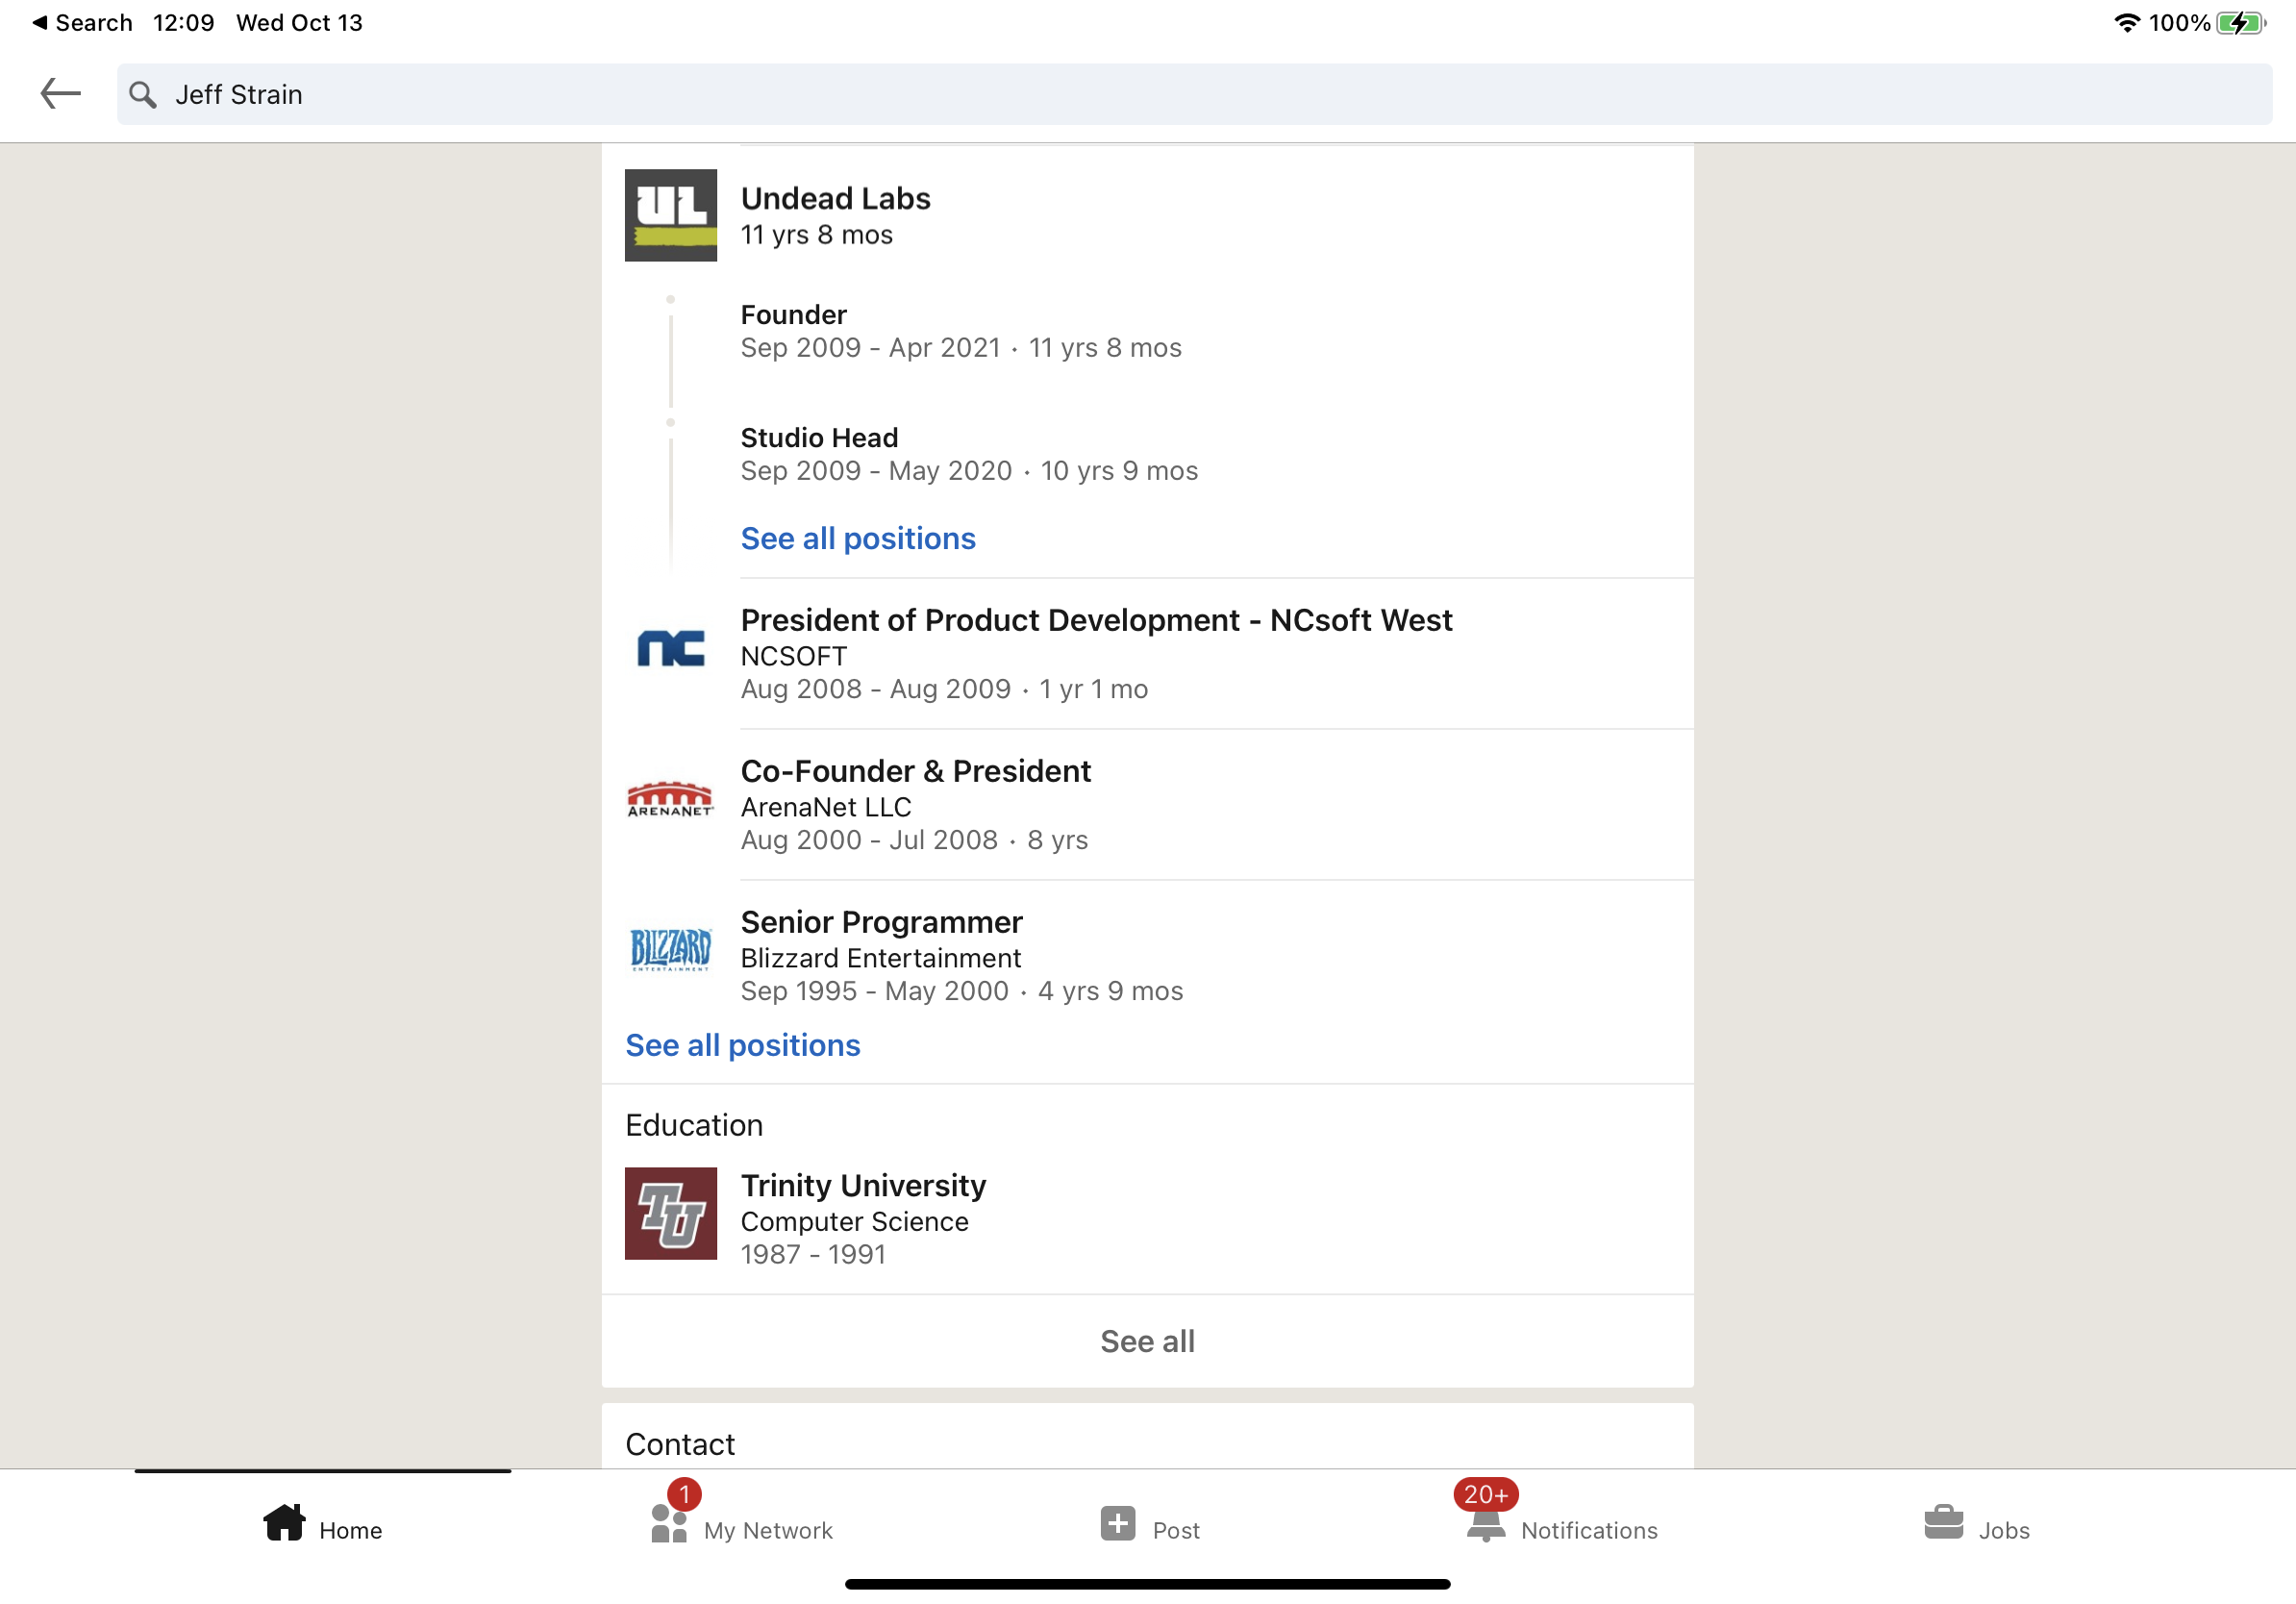The height and width of the screenshot is (1604, 2296).
Task: Tap the Notifications bell icon
Action: [x=1486, y=1526]
